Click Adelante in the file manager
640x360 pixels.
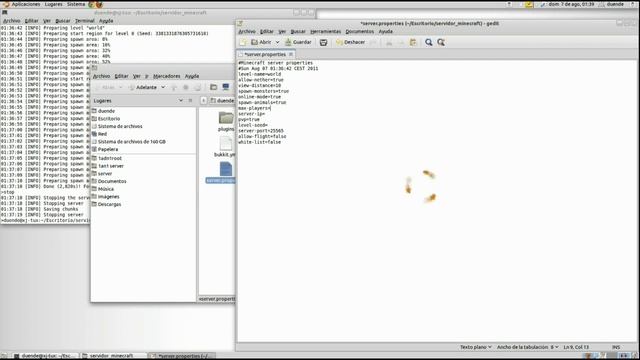tap(143, 87)
